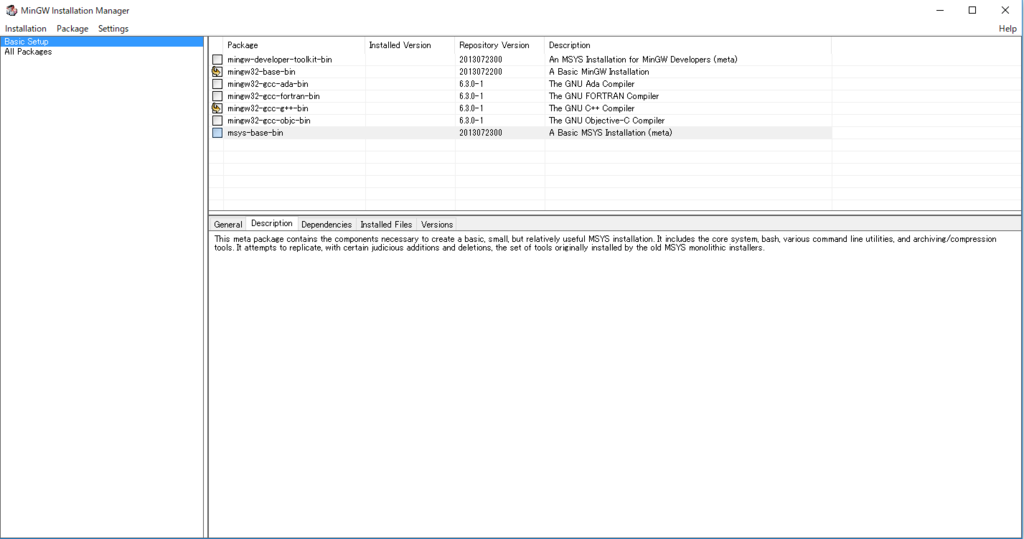Sort by Repository Version column header
The width and height of the screenshot is (1024, 539).
500,45
